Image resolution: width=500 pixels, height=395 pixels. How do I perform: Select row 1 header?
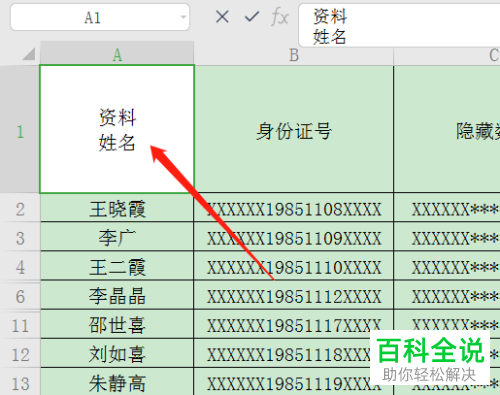[x=20, y=129]
